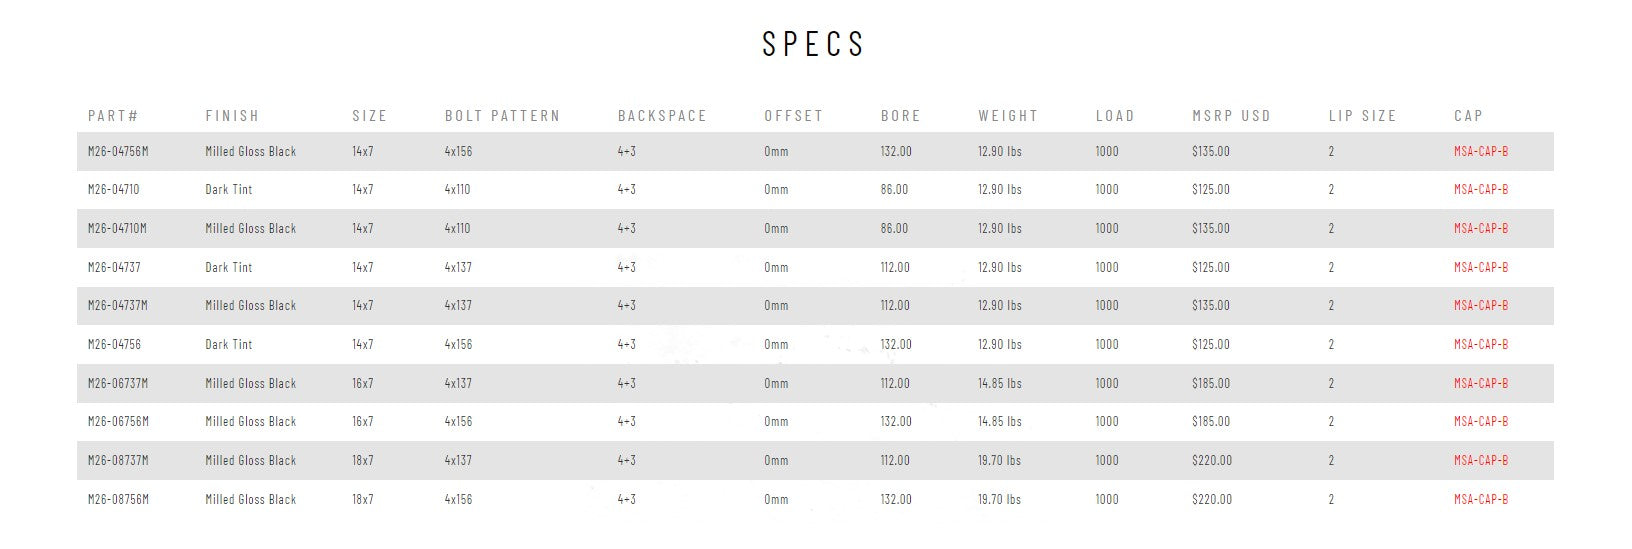
Task: Click the CAP column header
Action: point(1468,116)
